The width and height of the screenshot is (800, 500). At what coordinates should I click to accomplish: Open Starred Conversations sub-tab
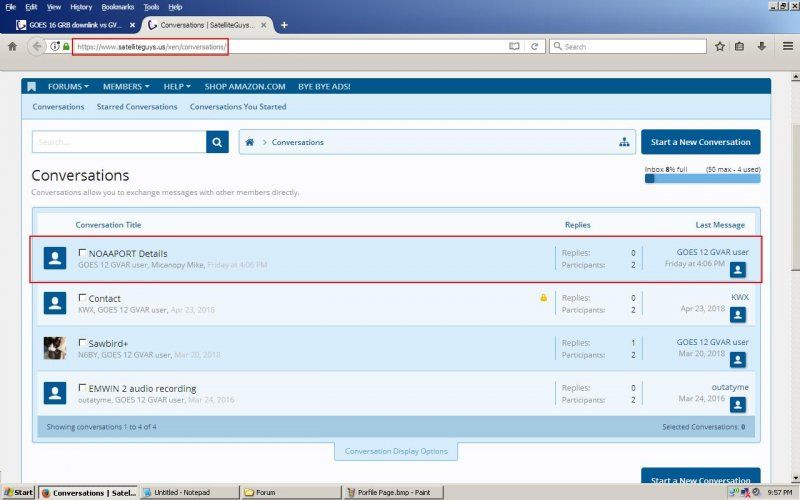pos(137,107)
